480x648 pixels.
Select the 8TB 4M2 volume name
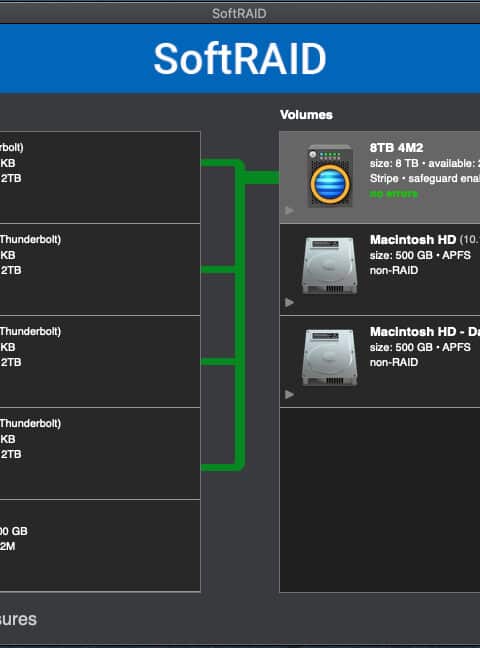(x=396, y=148)
